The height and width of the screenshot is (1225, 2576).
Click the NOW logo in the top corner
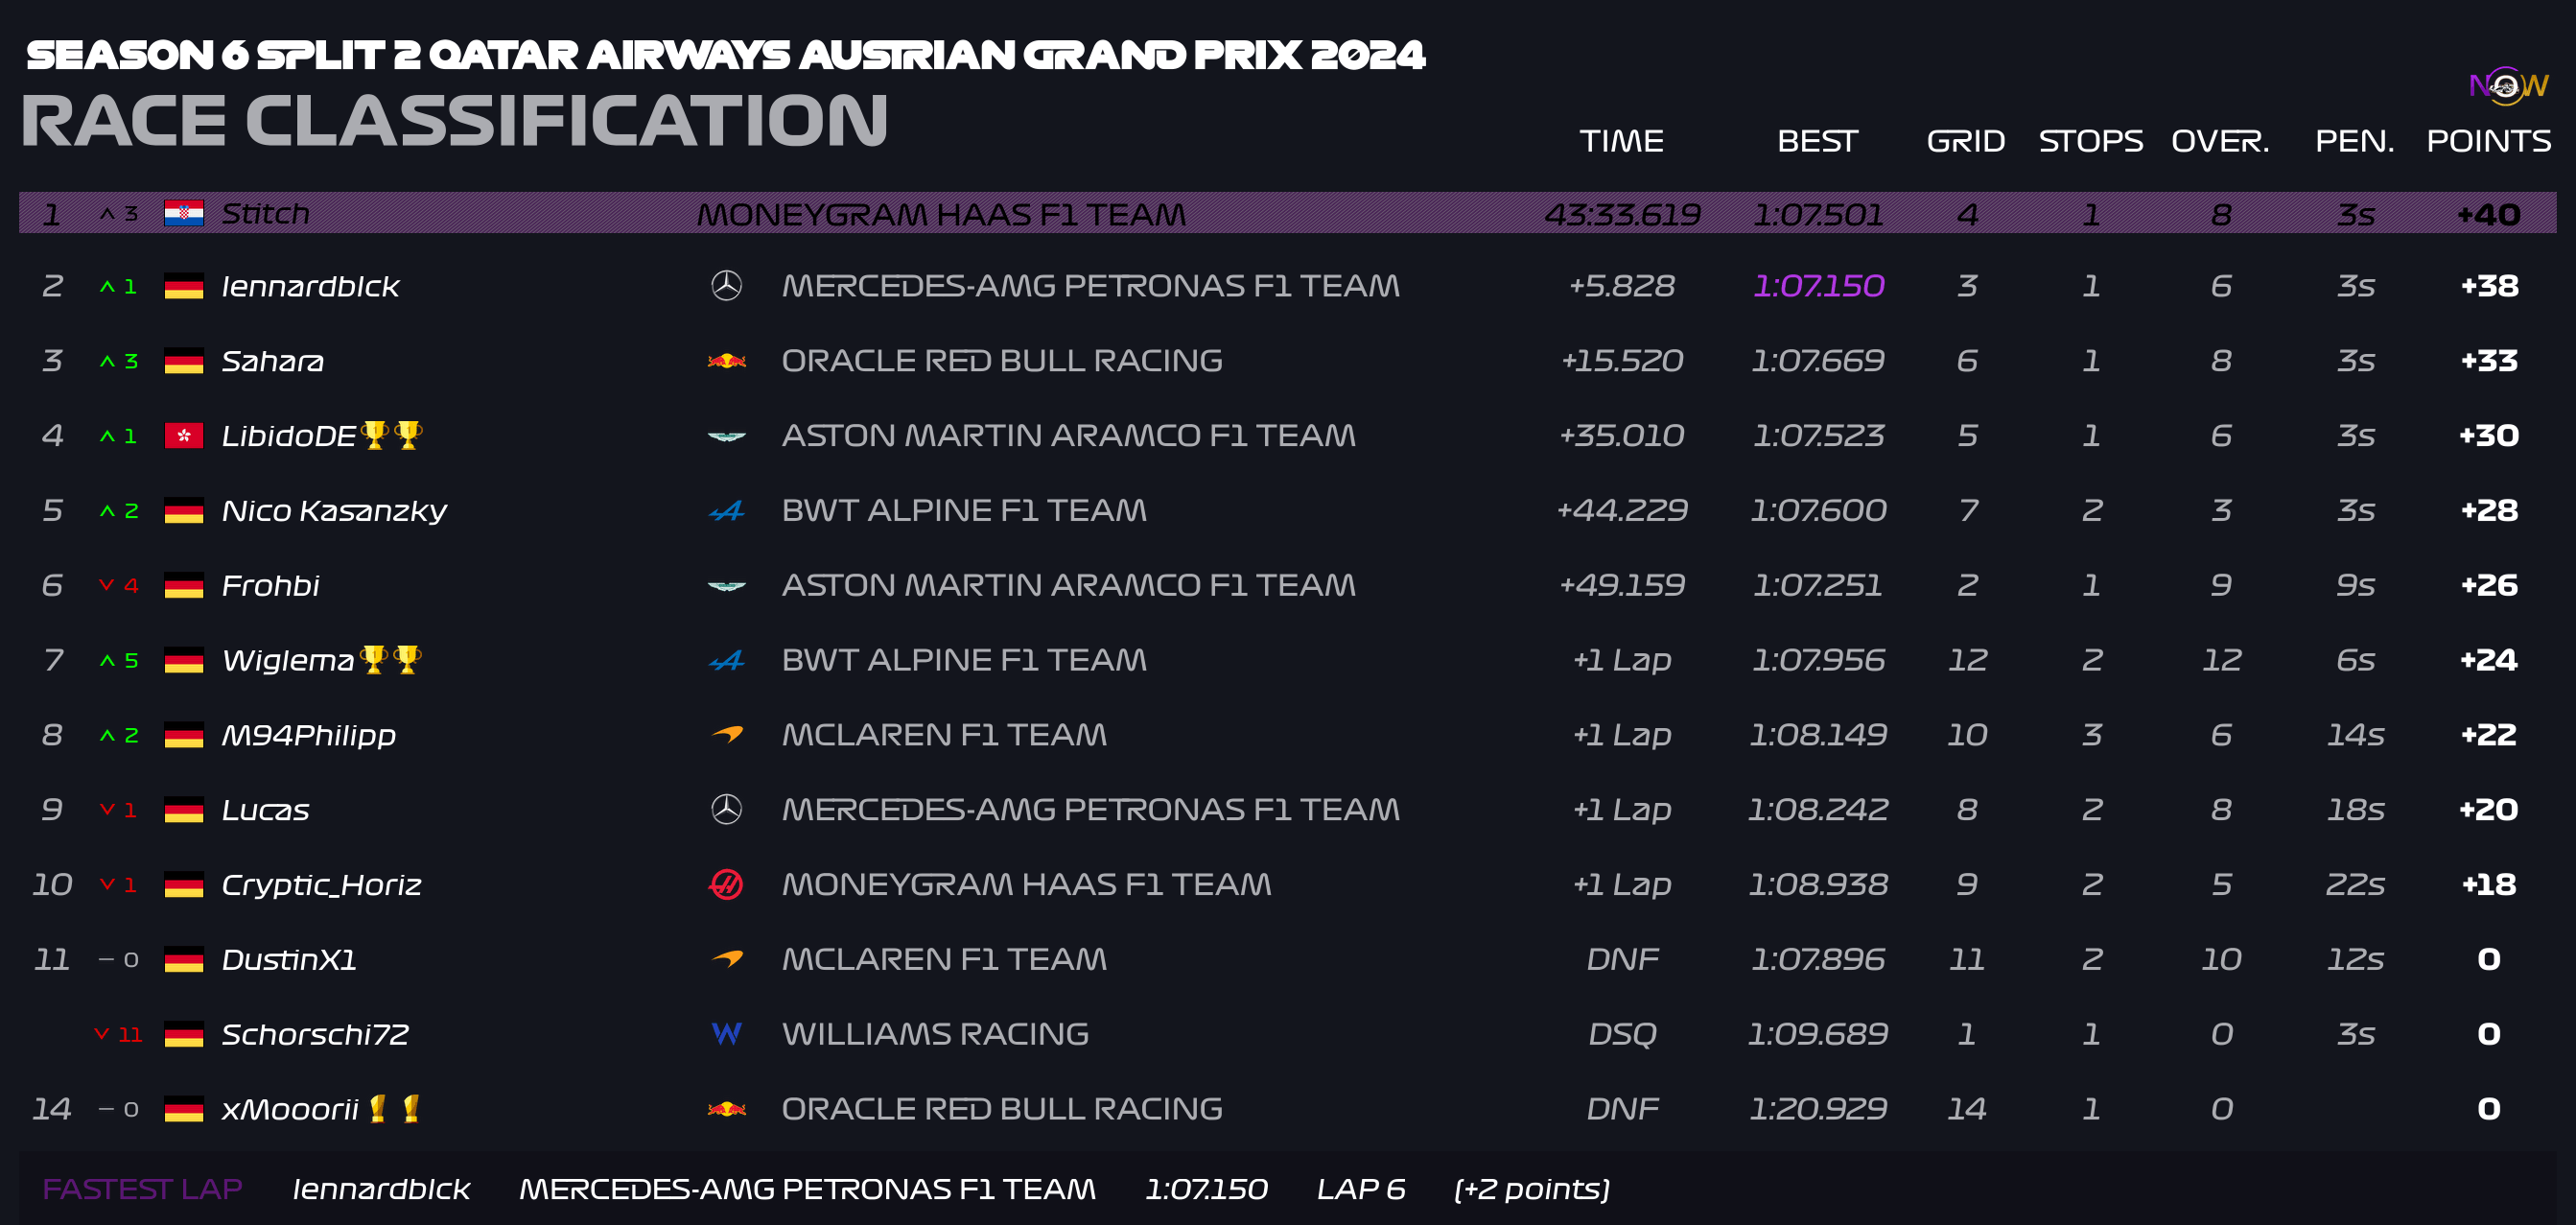coord(2508,85)
